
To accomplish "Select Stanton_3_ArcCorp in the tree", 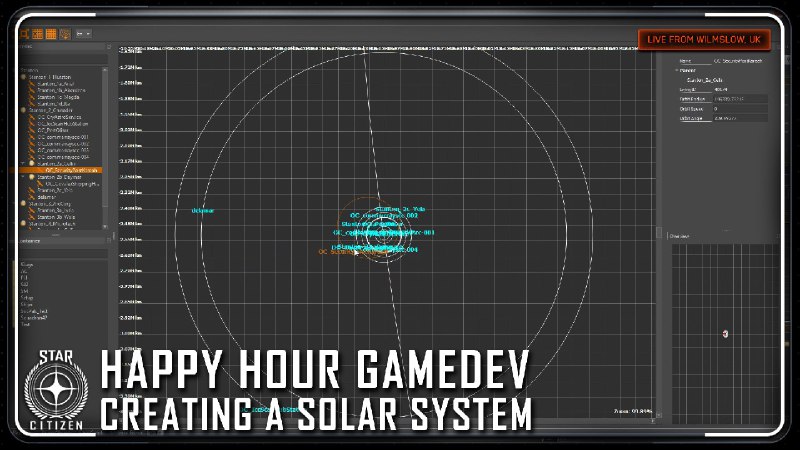I will [x=49, y=204].
